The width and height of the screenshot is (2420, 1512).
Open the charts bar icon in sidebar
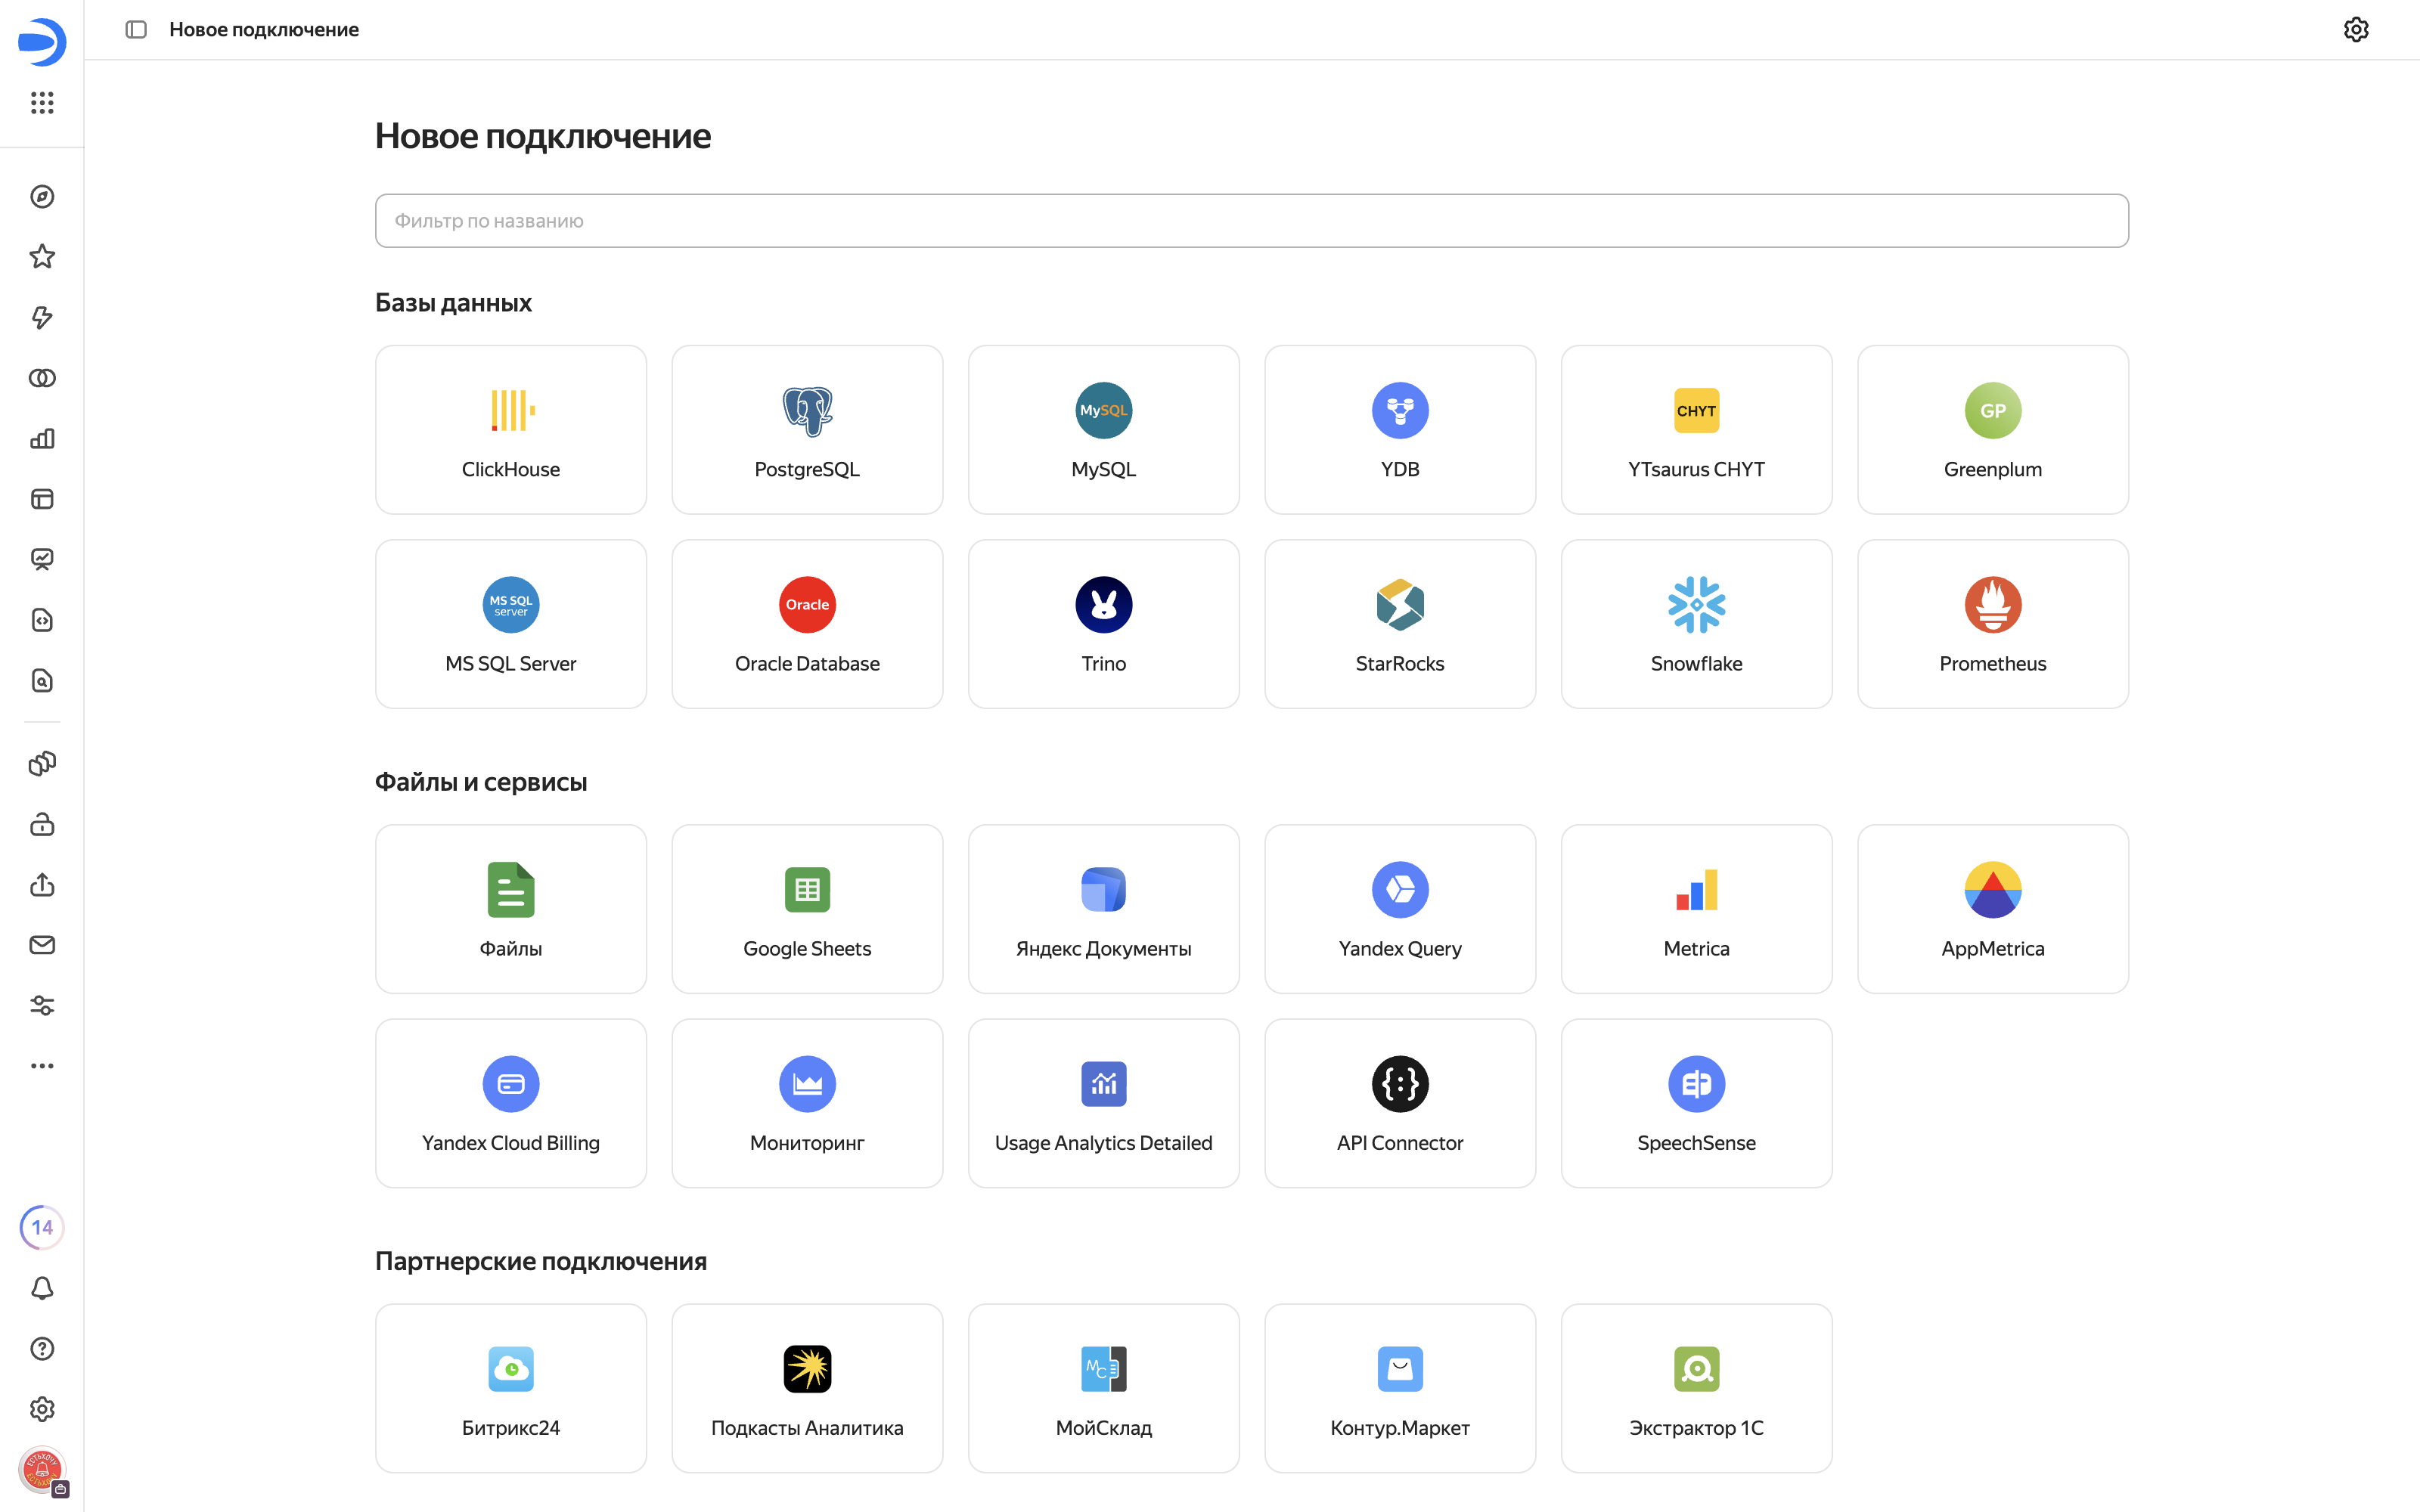[x=42, y=439]
